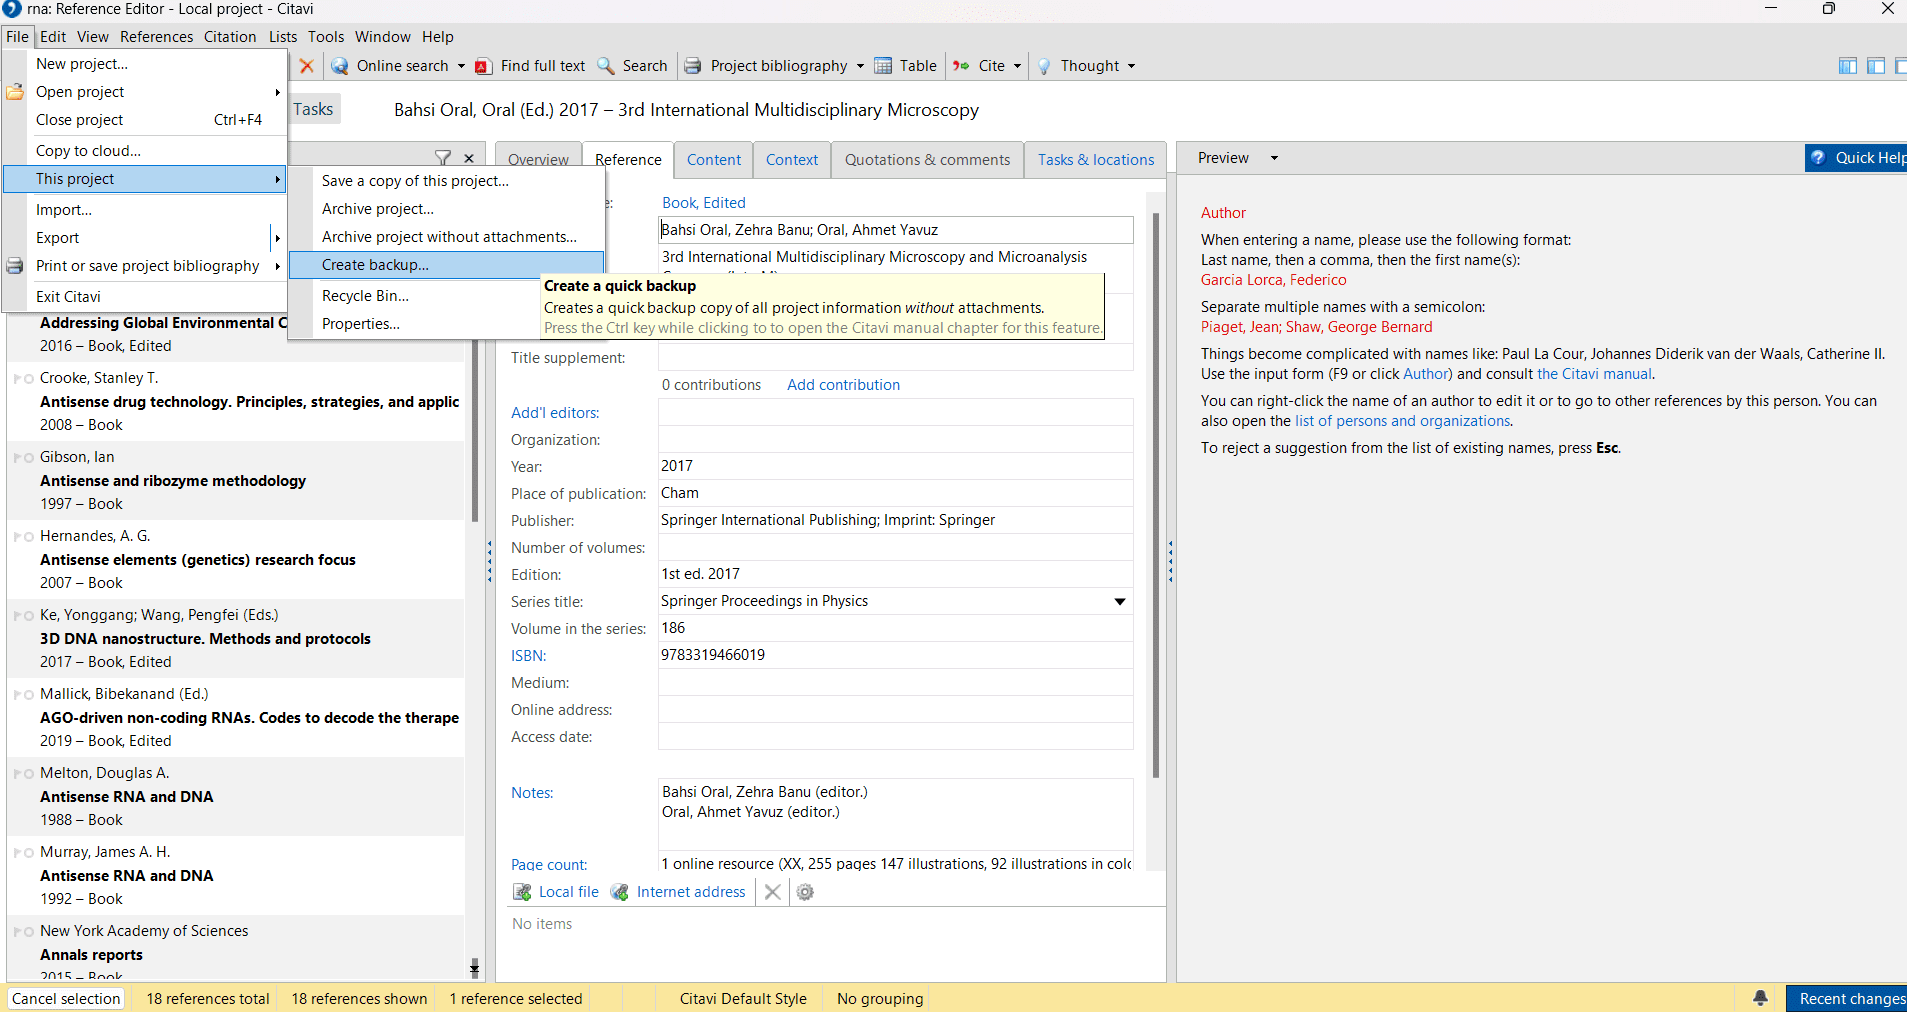Click the red delete X toolbar icon
The width and height of the screenshot is (1907, 1012).
tap(307, 66)
